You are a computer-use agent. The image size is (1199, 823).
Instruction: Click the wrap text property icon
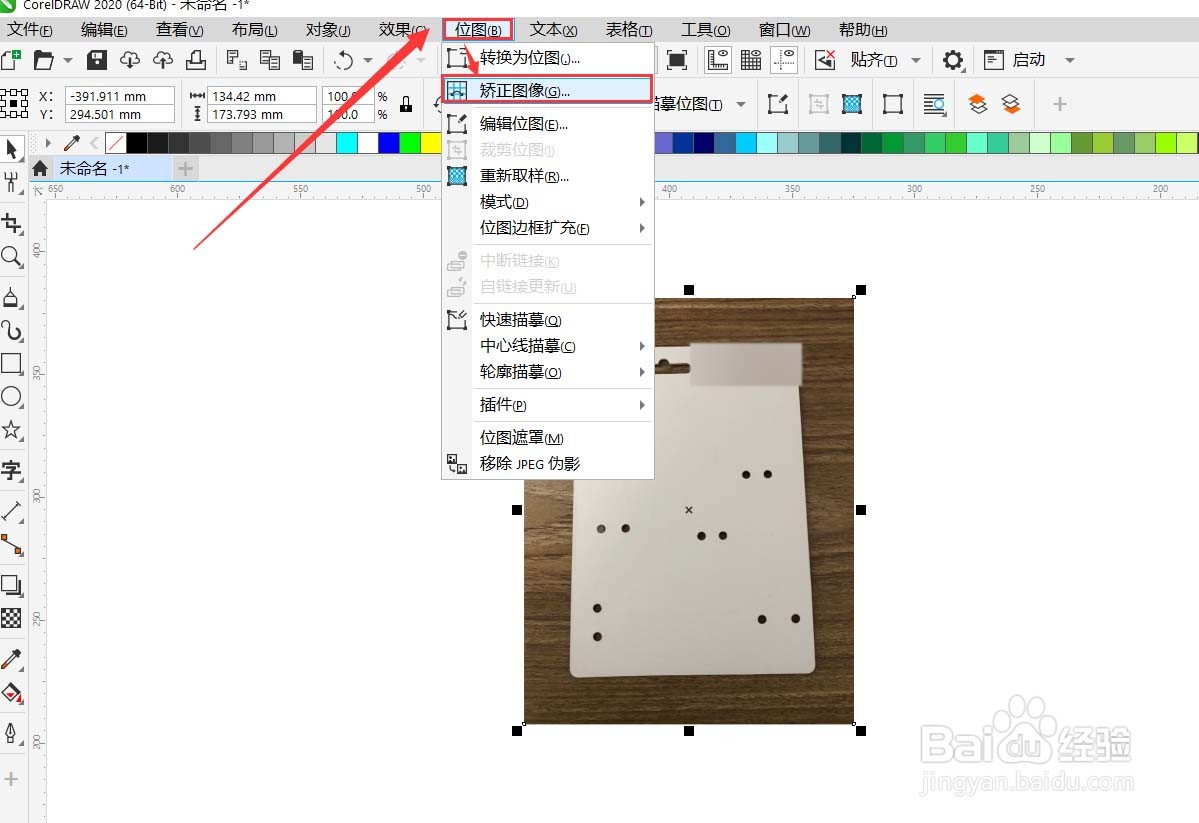[x=934, y=104]
